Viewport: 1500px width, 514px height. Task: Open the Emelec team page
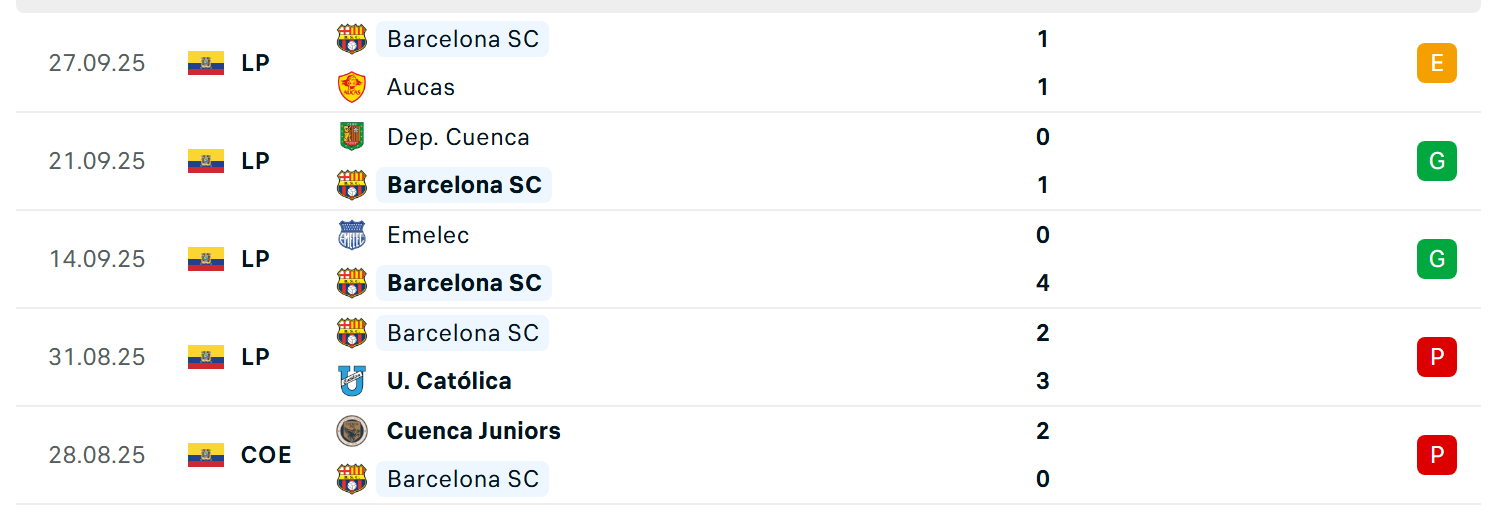(x=428, y=235)
